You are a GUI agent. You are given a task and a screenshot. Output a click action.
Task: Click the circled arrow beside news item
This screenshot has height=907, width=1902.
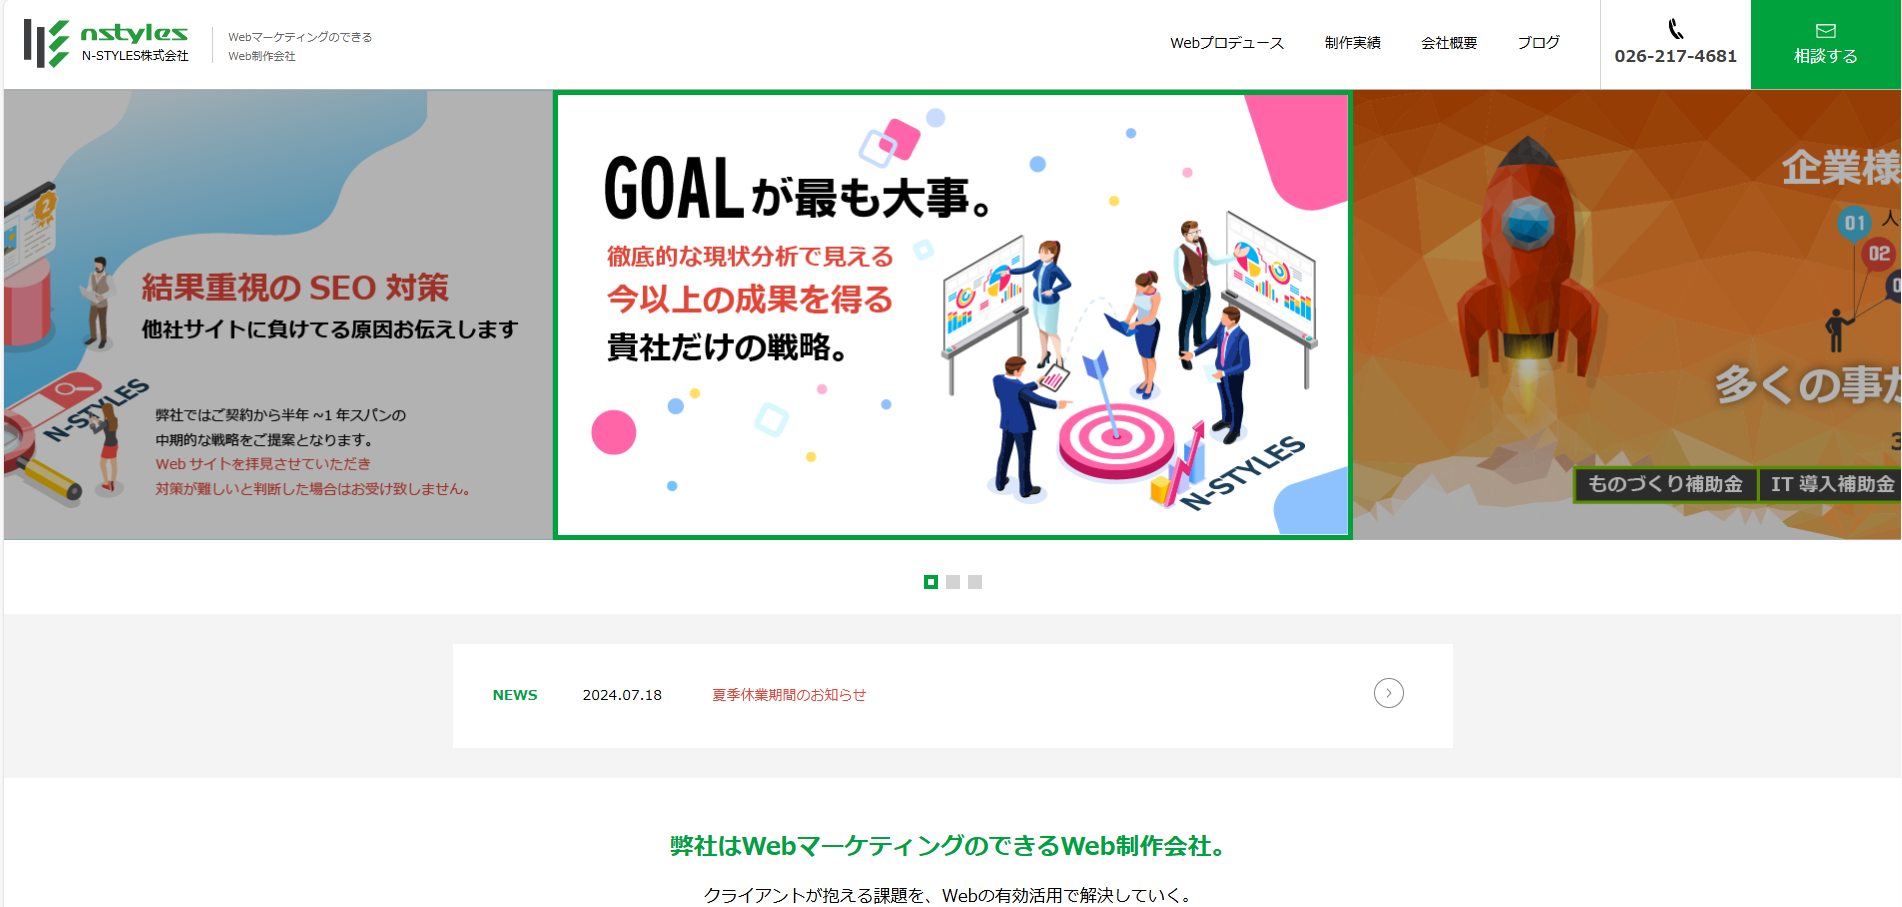(1389, 693)
